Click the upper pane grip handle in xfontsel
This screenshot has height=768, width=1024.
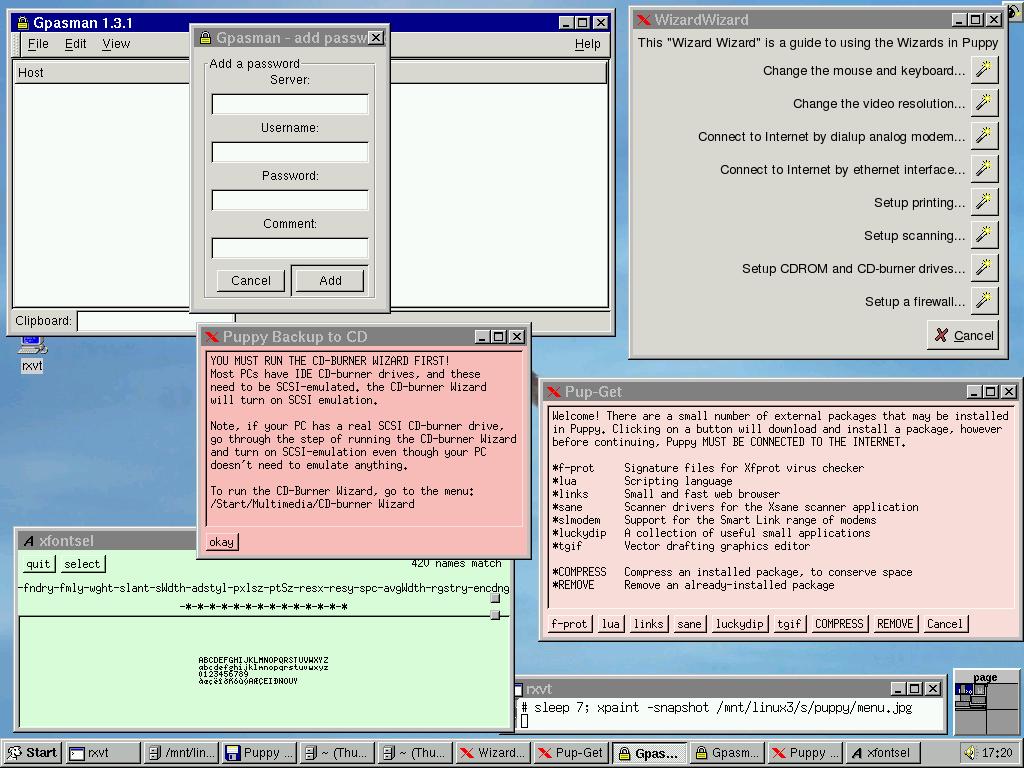[x=495, y=598]
